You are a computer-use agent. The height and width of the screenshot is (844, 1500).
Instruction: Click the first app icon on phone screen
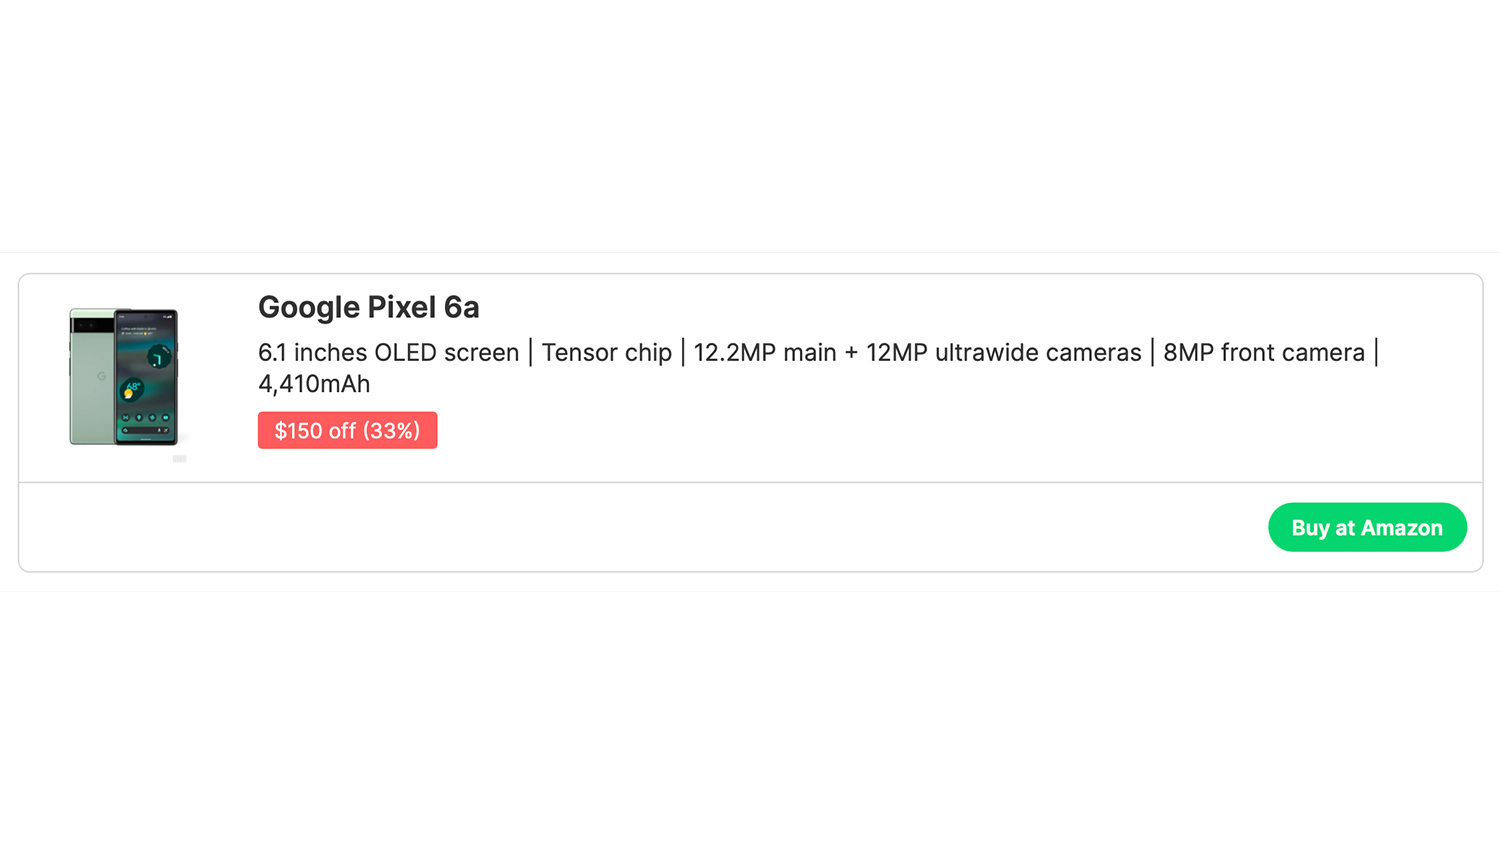(126, 417)
